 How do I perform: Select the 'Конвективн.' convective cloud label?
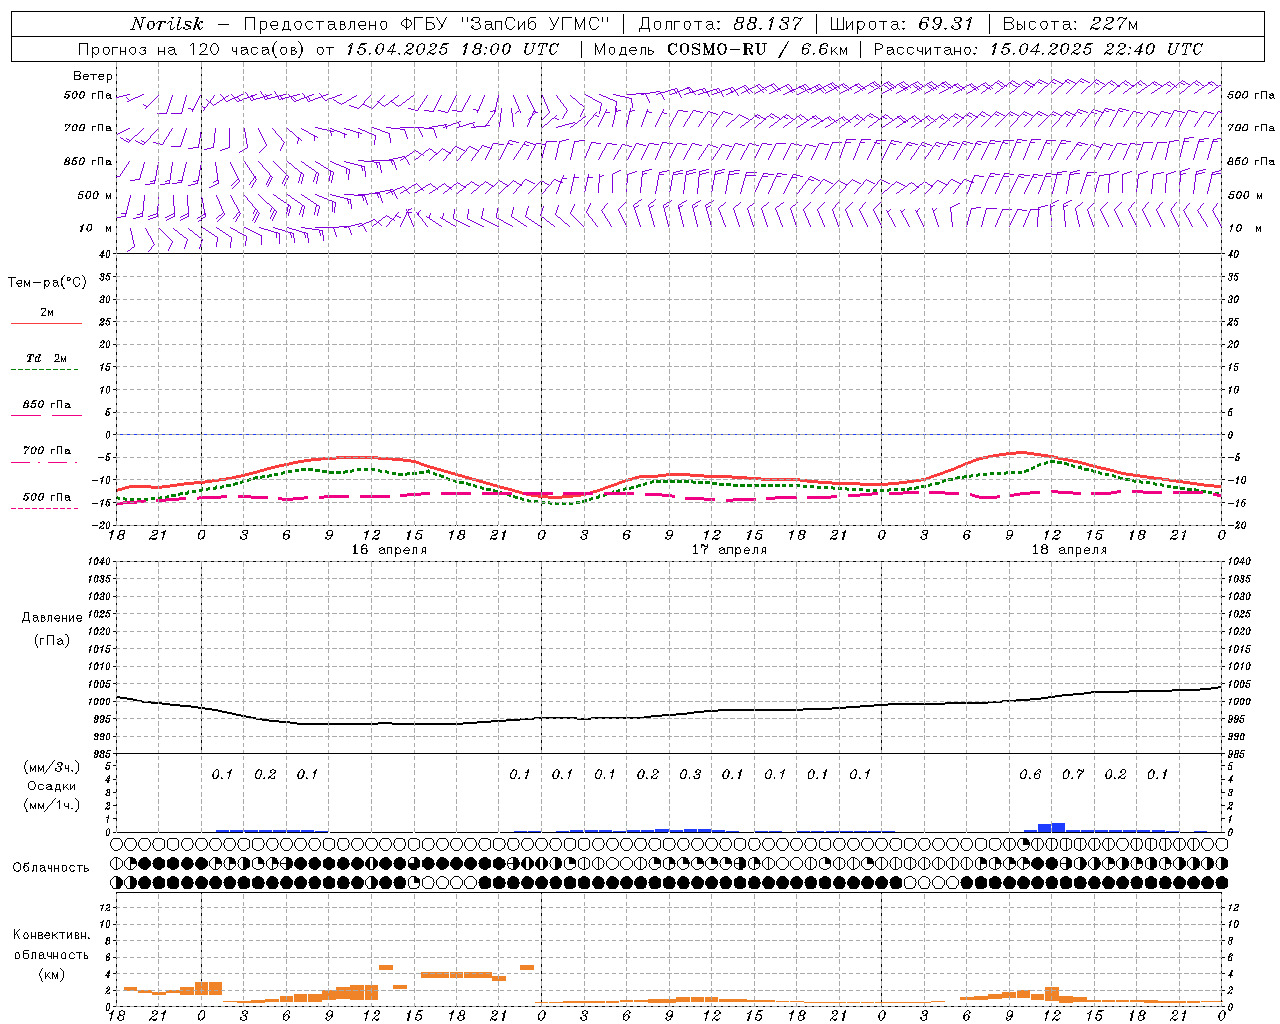tap(52, 935)
